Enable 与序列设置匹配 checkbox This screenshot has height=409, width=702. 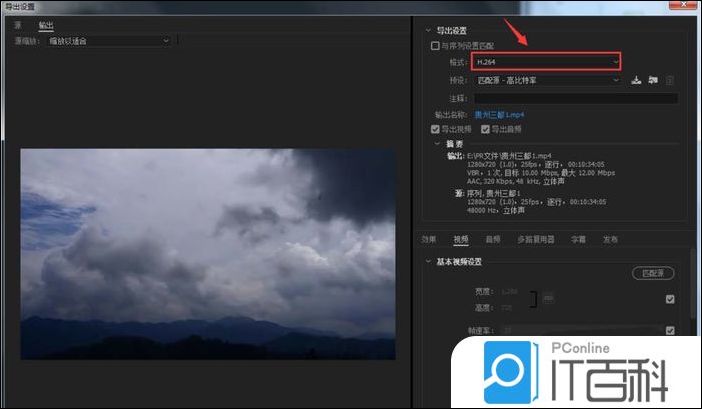(435, 46)
